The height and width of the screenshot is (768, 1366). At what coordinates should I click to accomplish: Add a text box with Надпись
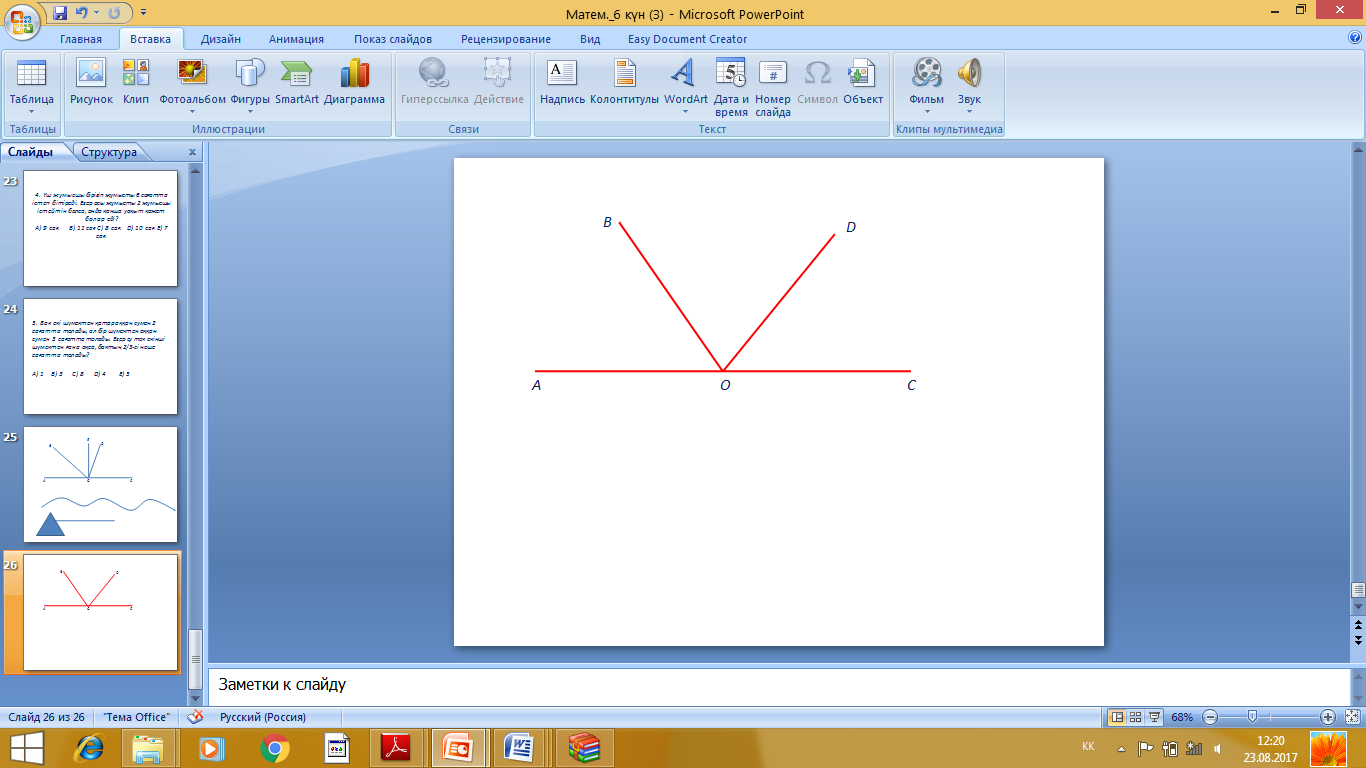click(562, 74)
